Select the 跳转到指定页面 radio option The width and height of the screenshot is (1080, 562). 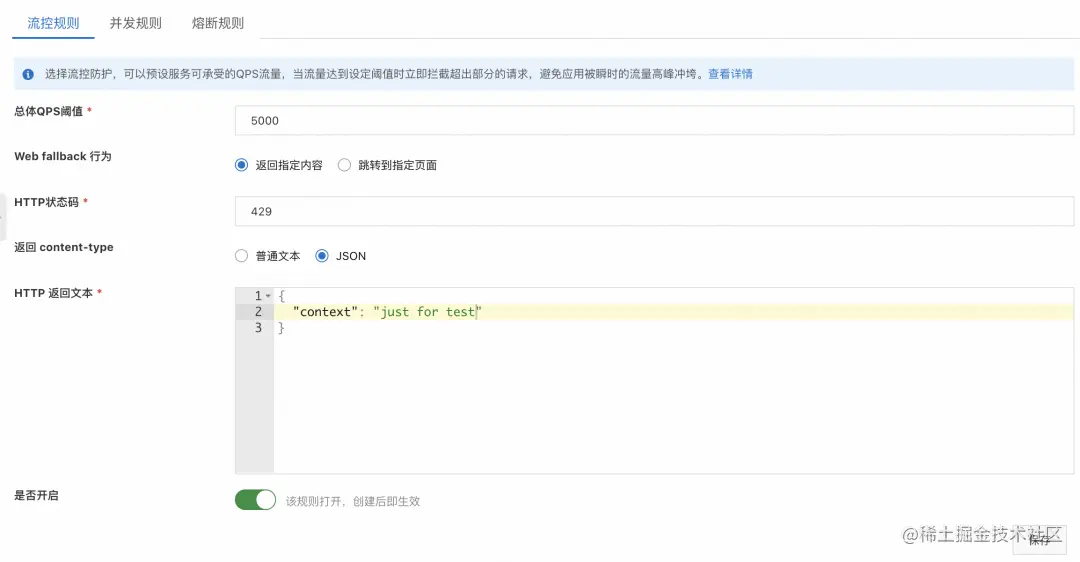[344, 165]
